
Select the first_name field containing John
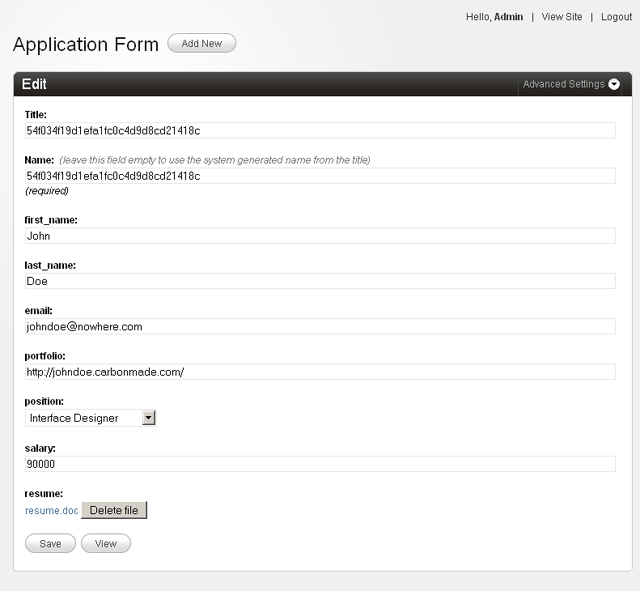coord(320,236)
